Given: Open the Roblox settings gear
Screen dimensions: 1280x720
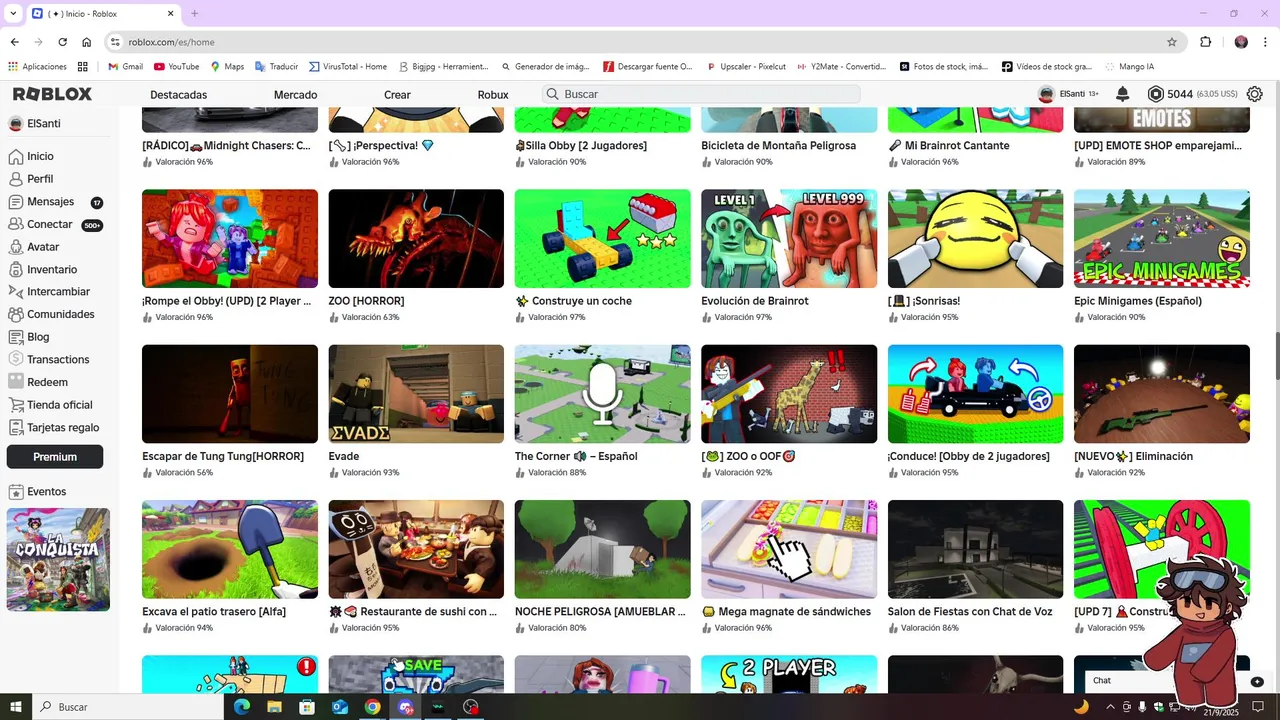Looking at the screenshot, I should click(1254, 94).
